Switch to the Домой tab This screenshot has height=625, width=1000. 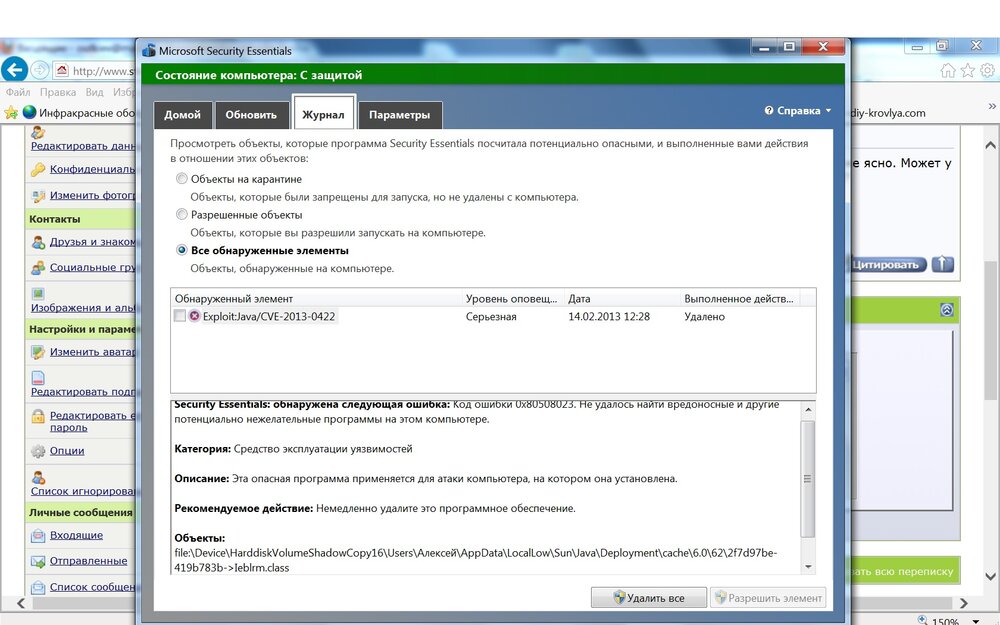click(182, 115)
